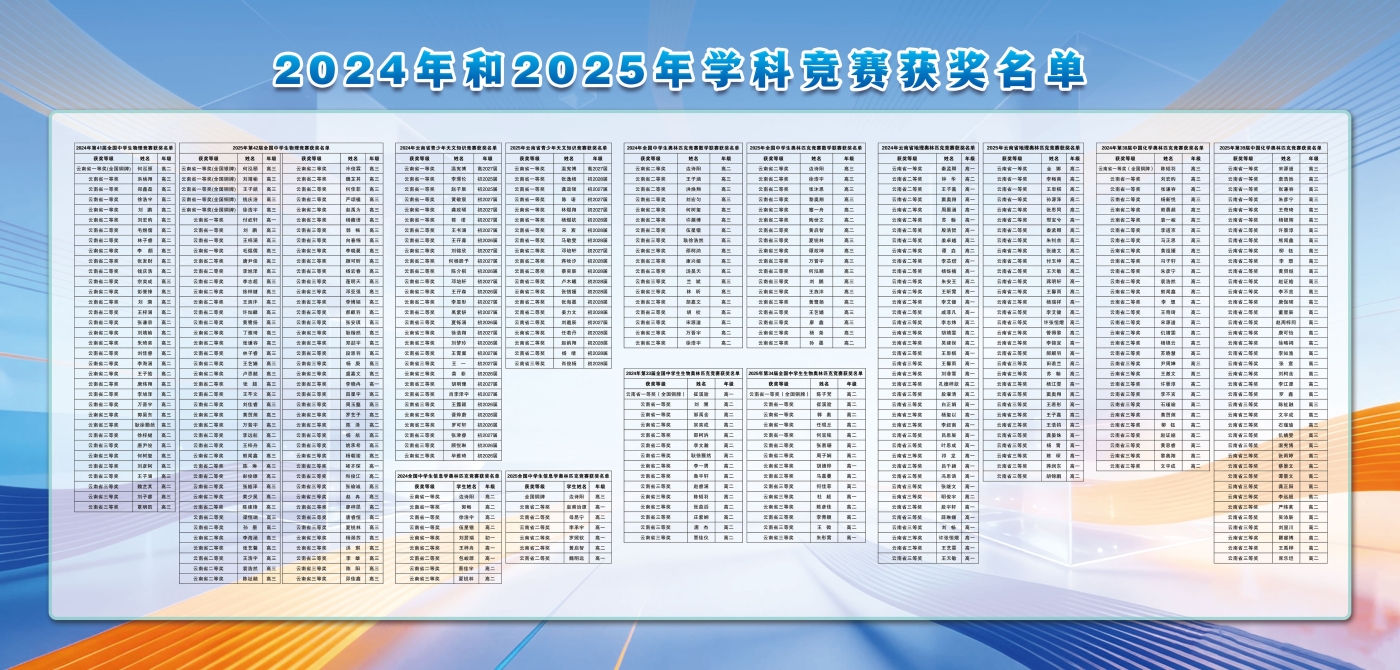Select the heading "2025年第39届中国化学奥林匹克竞赛获奖名单"
The image size is (1400, 670).
tap(1270, 147)
